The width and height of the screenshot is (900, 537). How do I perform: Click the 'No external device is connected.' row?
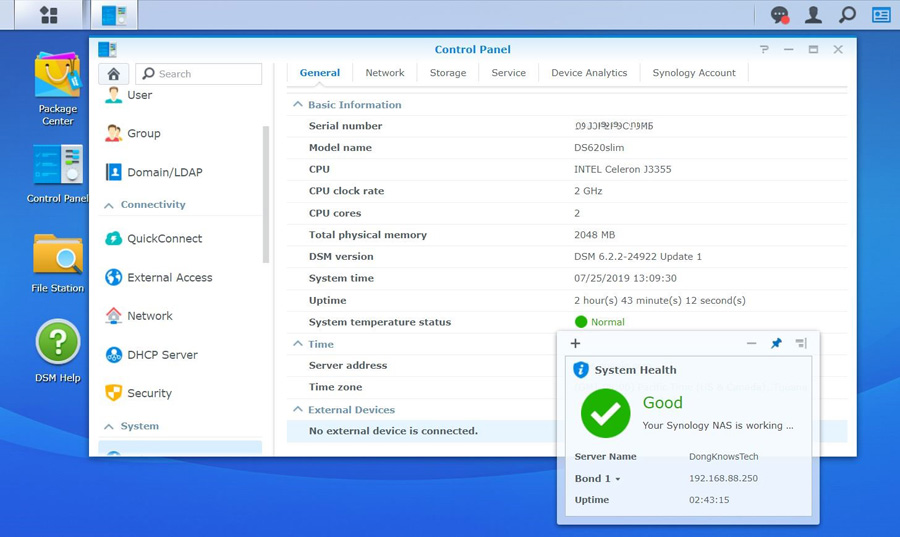567,431
